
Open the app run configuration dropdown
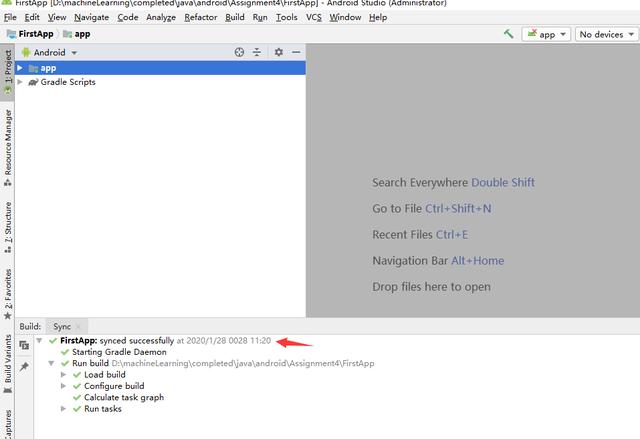click(x=546, y=34)
